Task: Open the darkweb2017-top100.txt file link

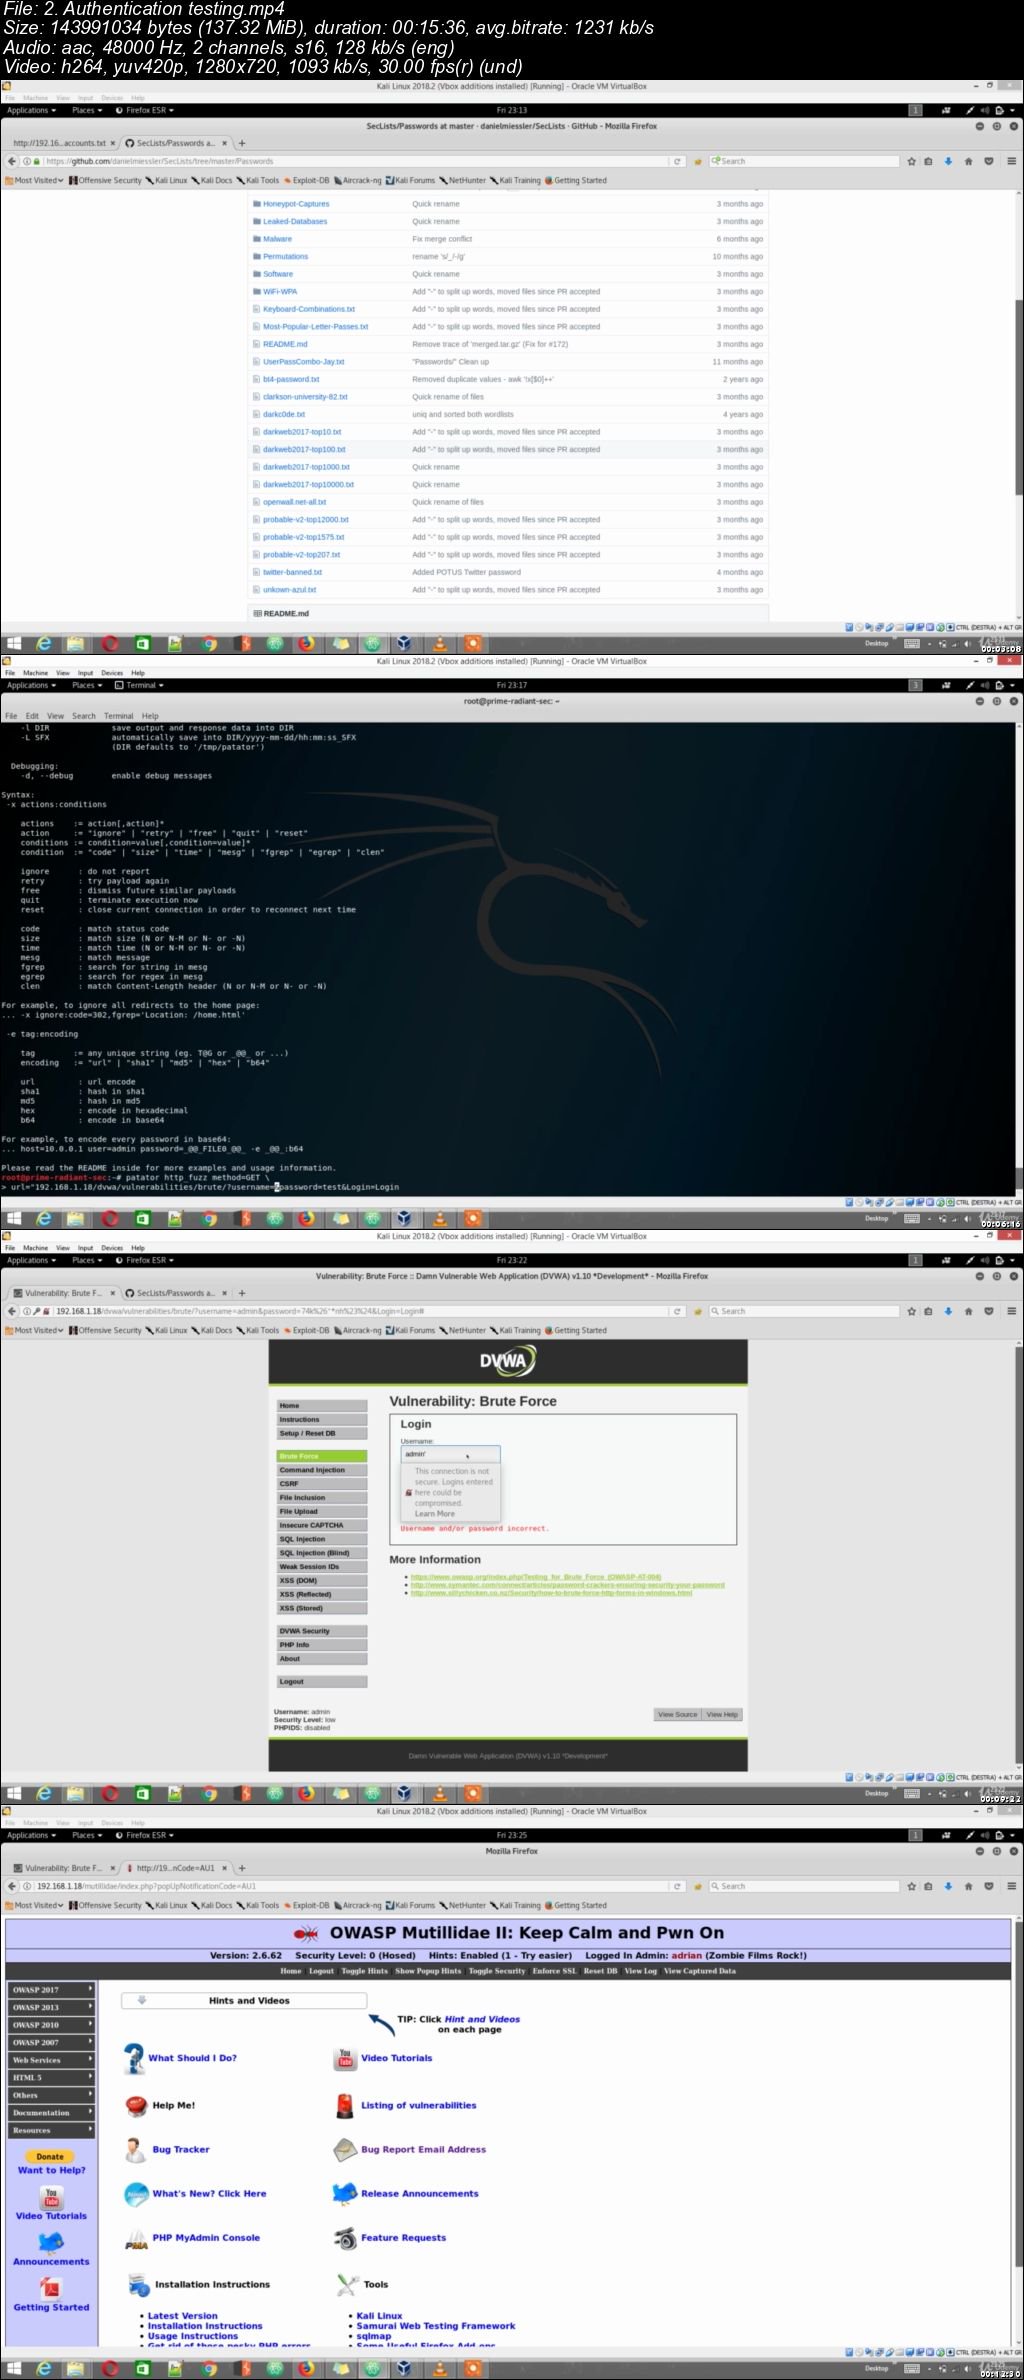Action: coord(304,449)
